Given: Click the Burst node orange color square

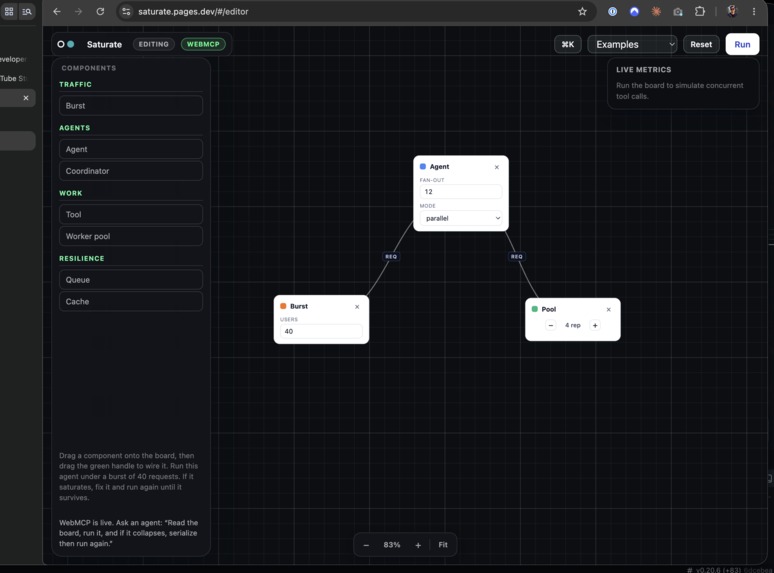Looking at the screenshot, I should (x=283, y=306).
